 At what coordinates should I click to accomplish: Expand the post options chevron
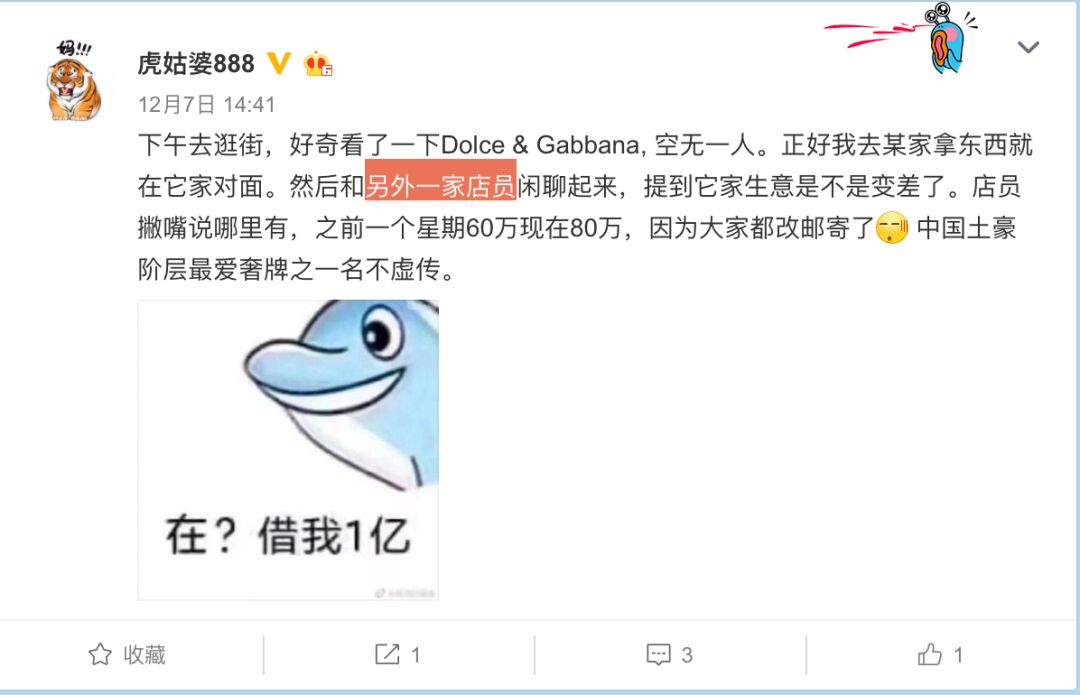click(x=1028, y=47)
